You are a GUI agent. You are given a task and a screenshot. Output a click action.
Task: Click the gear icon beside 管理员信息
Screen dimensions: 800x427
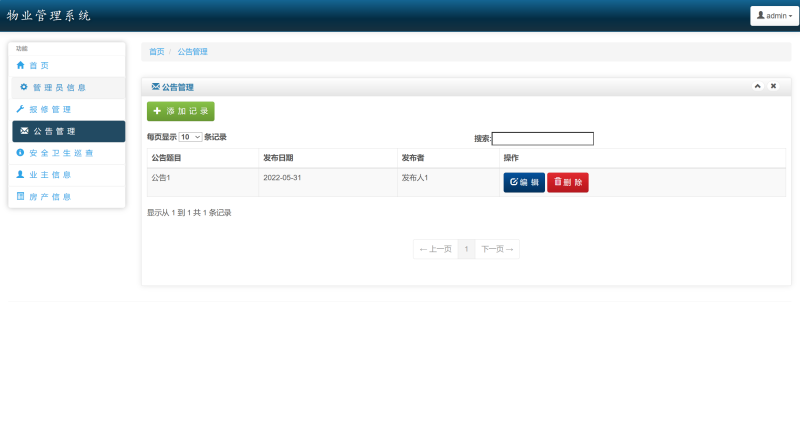tap(23, 87)
